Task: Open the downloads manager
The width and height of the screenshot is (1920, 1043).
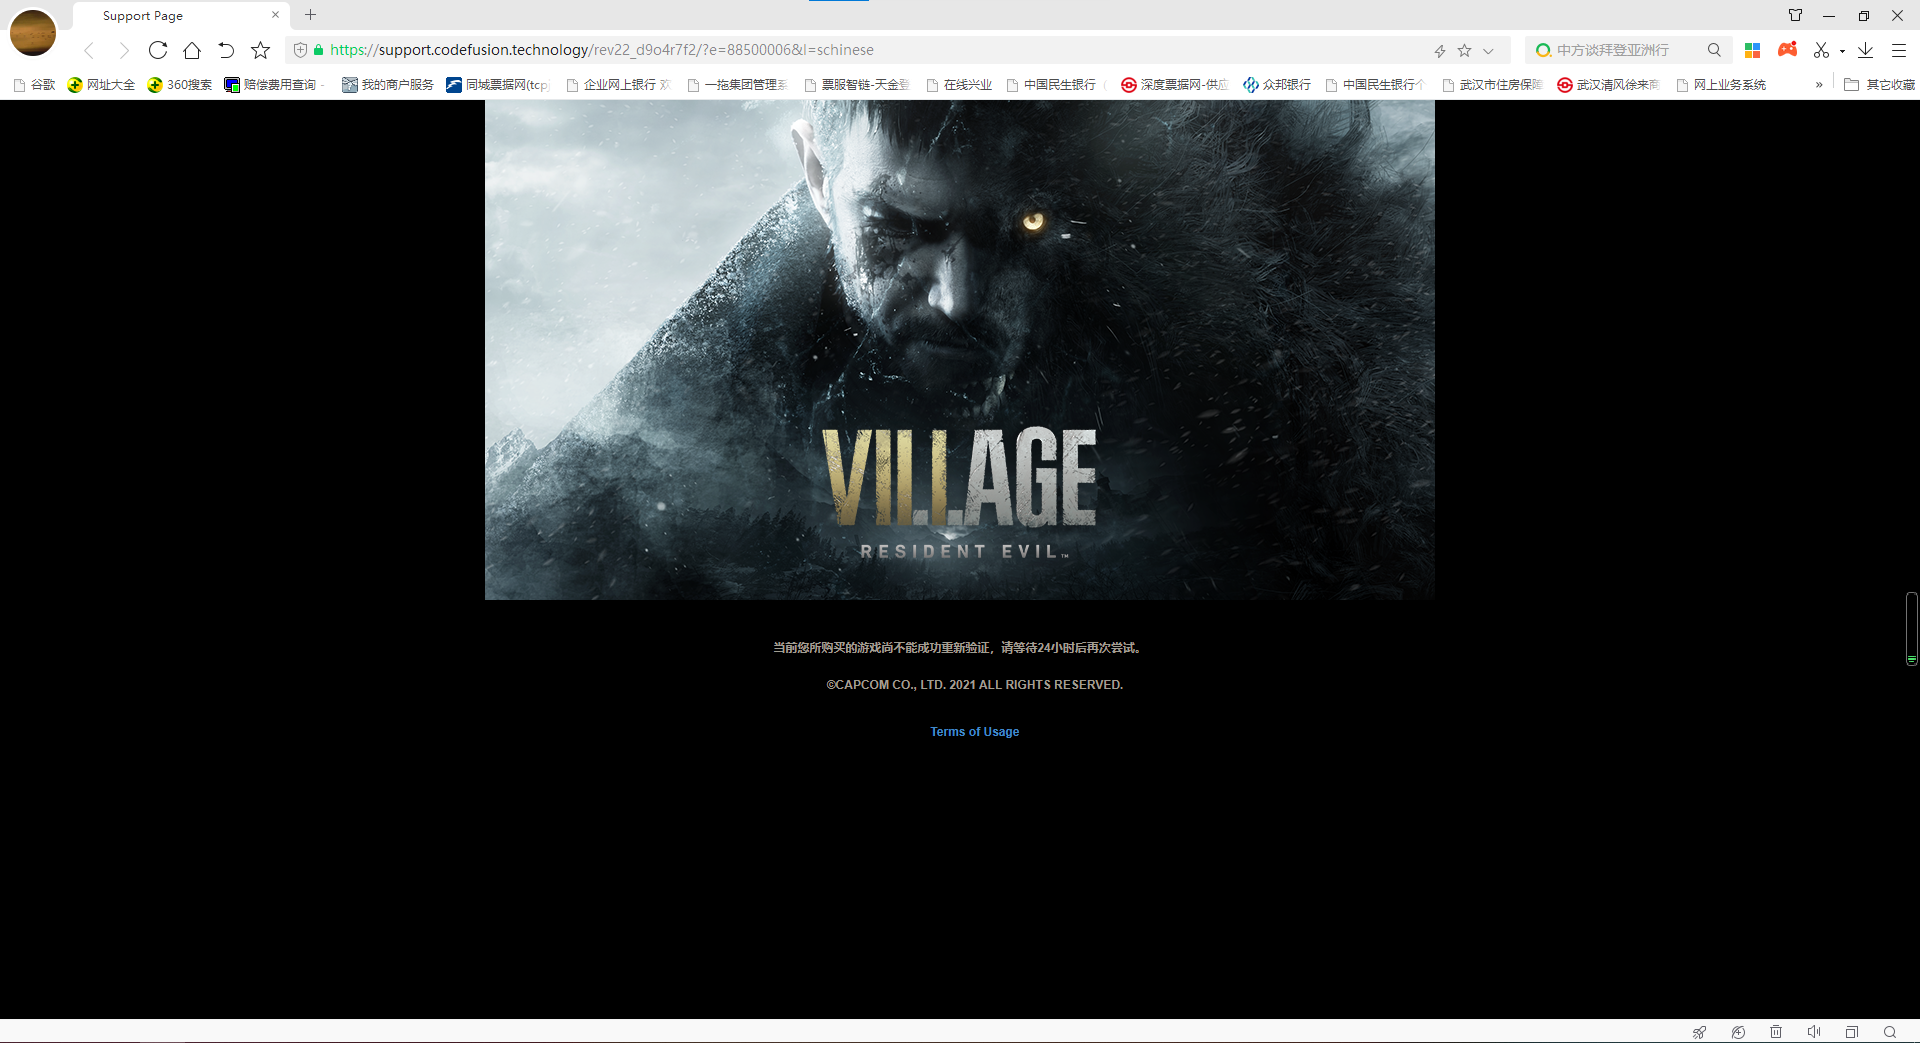Action: (x=1865, y=50)
